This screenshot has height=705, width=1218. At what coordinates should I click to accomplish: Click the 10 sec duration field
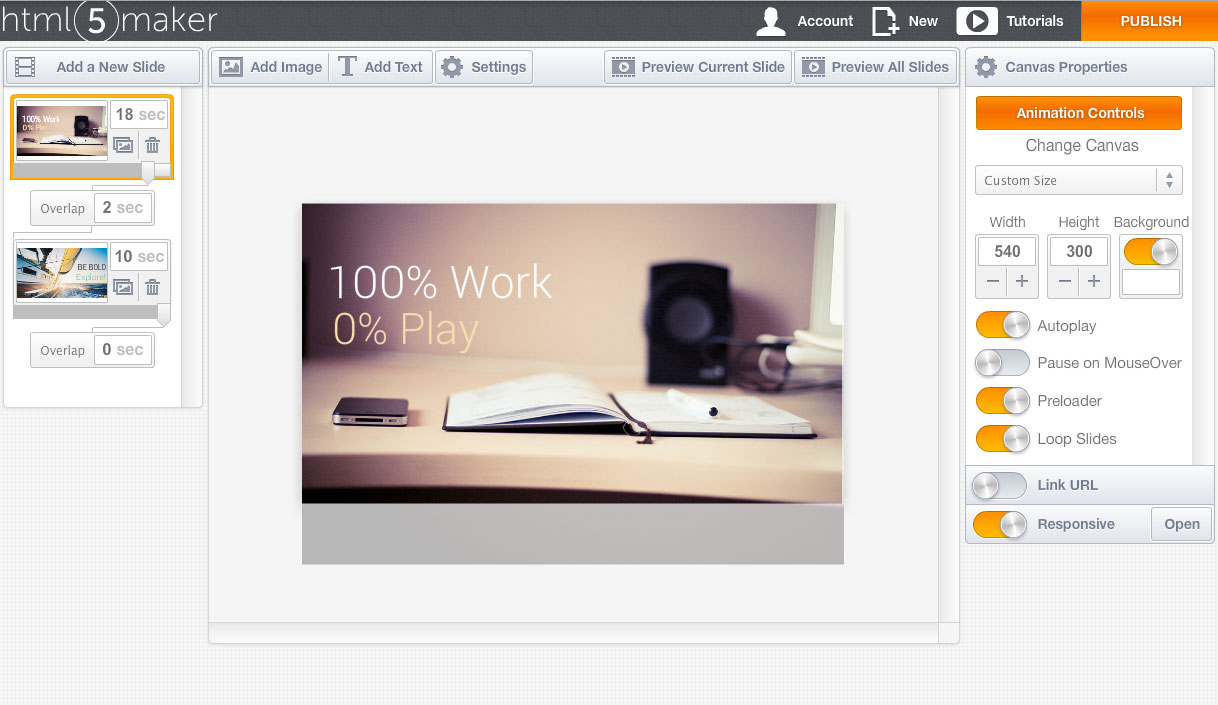click(139, 257)
